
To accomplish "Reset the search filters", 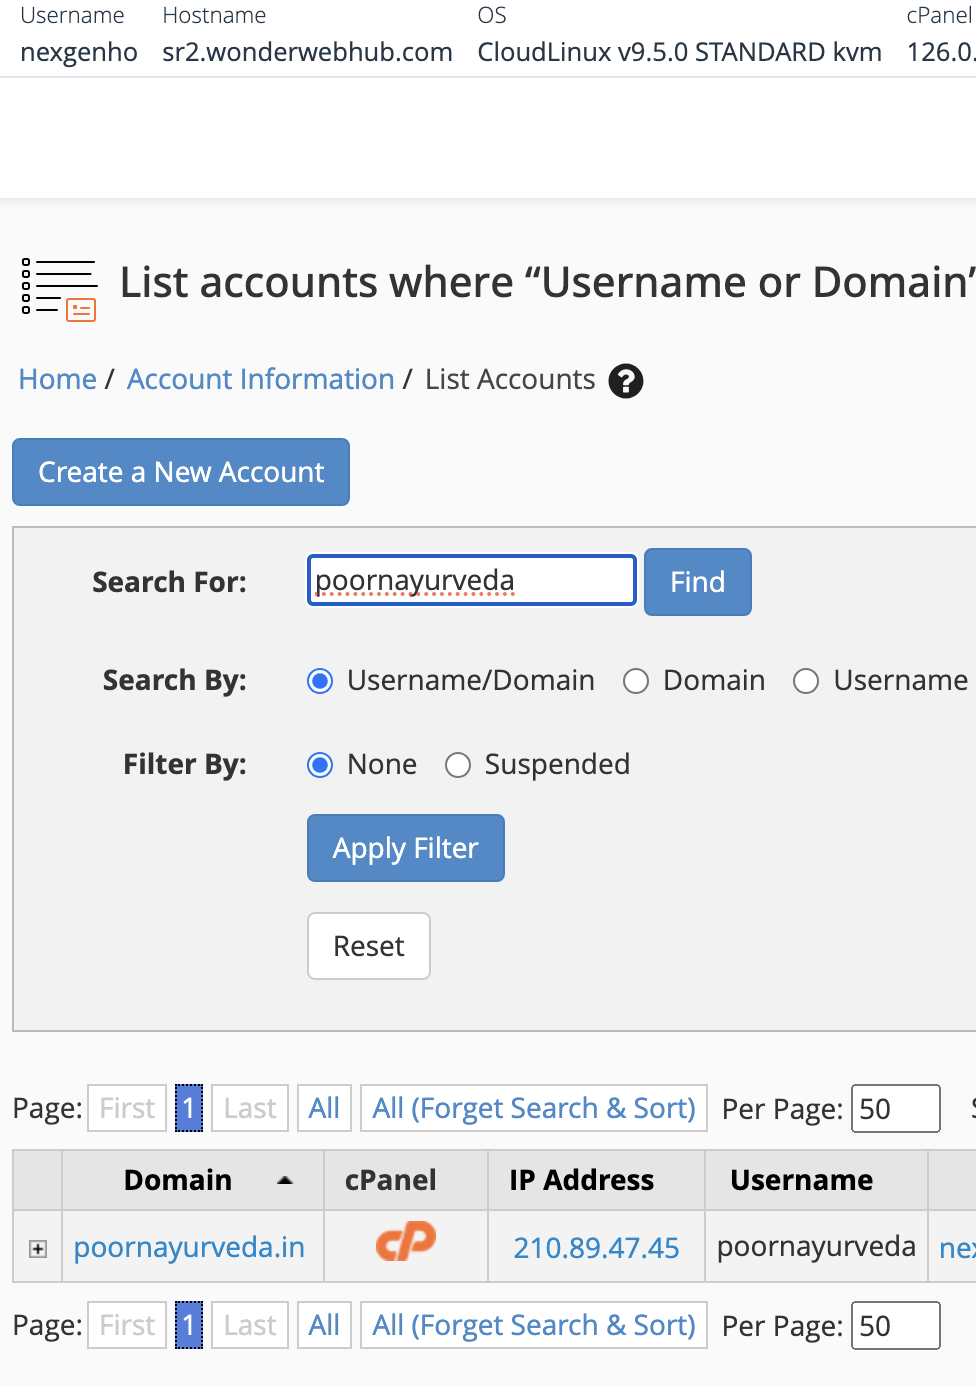I will pyautogui.click(x=368, y=946).
